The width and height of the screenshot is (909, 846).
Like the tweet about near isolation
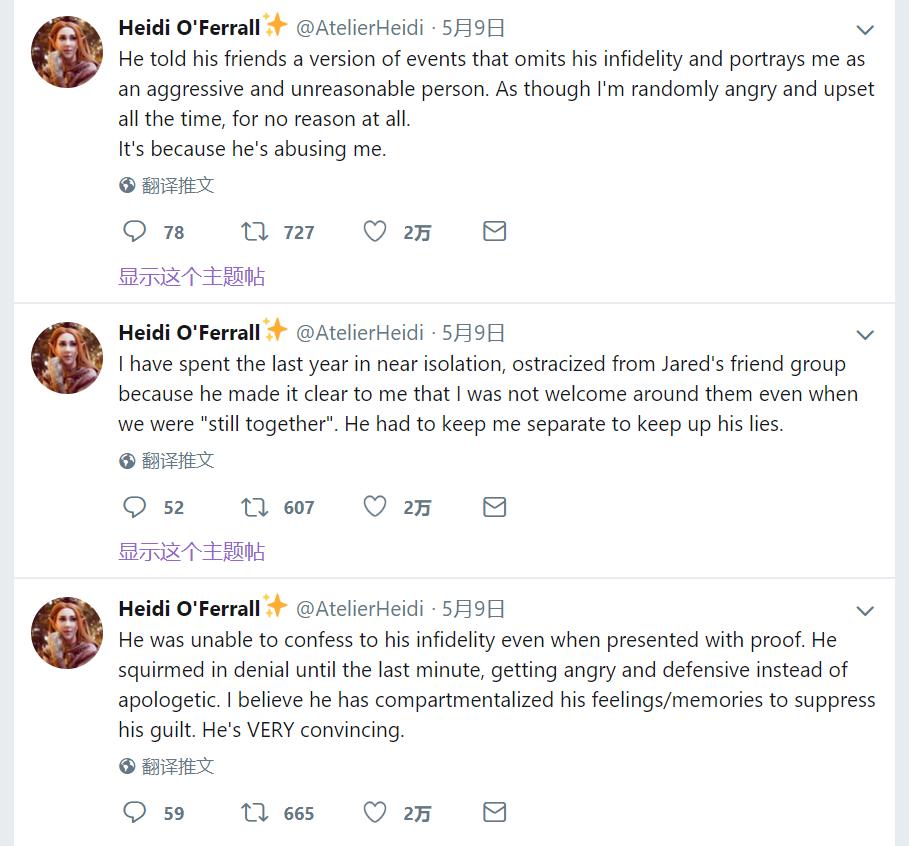point(375,507)
